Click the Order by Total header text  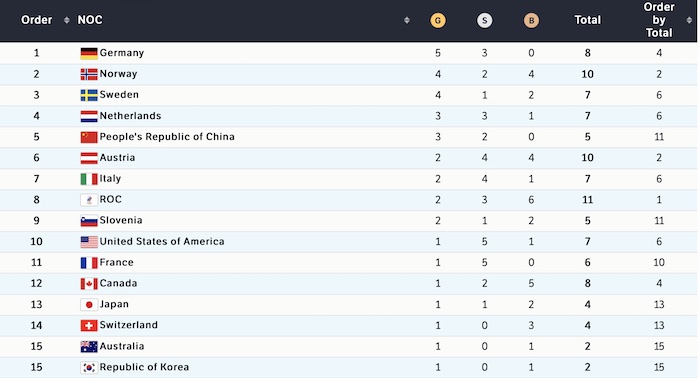(659, 20)
